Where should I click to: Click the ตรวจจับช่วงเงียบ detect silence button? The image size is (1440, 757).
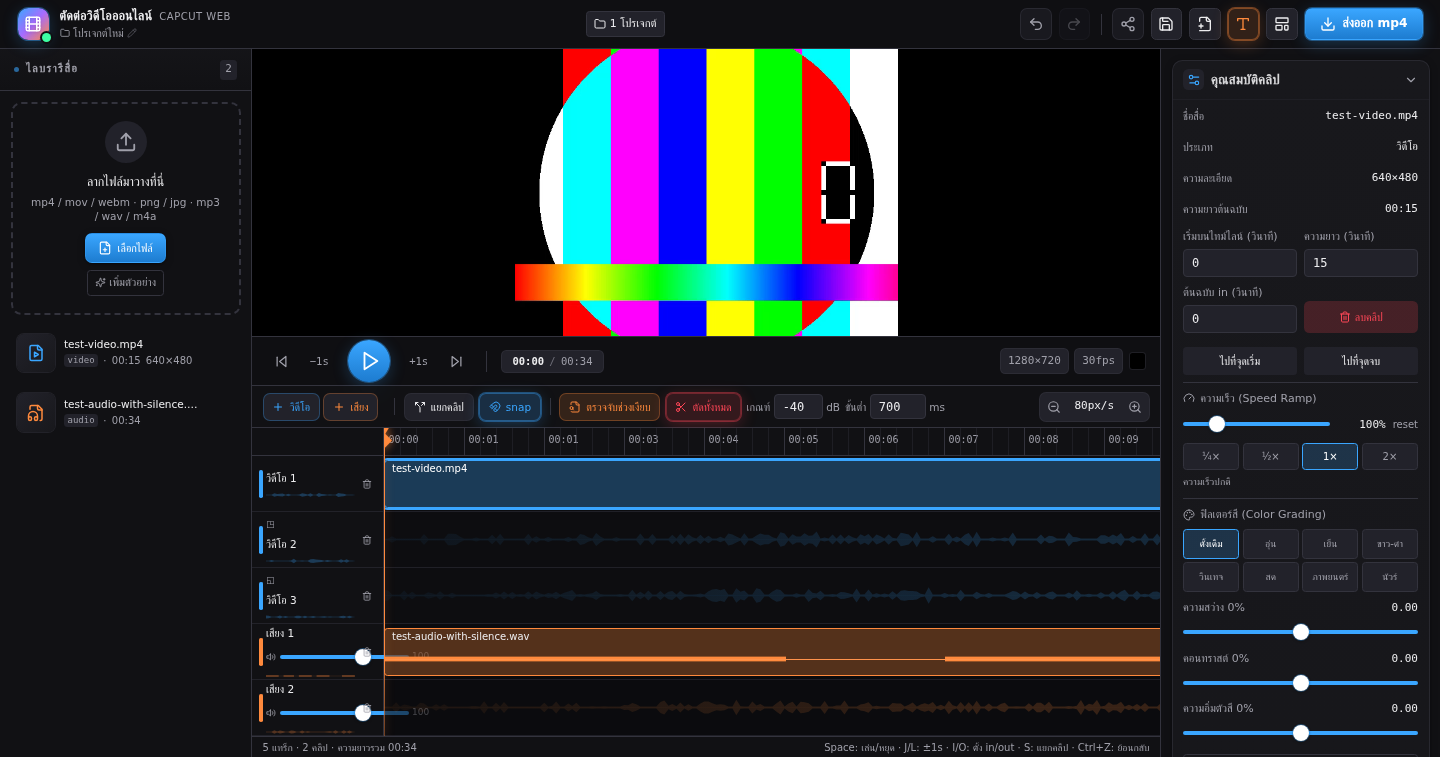[609, 407]
